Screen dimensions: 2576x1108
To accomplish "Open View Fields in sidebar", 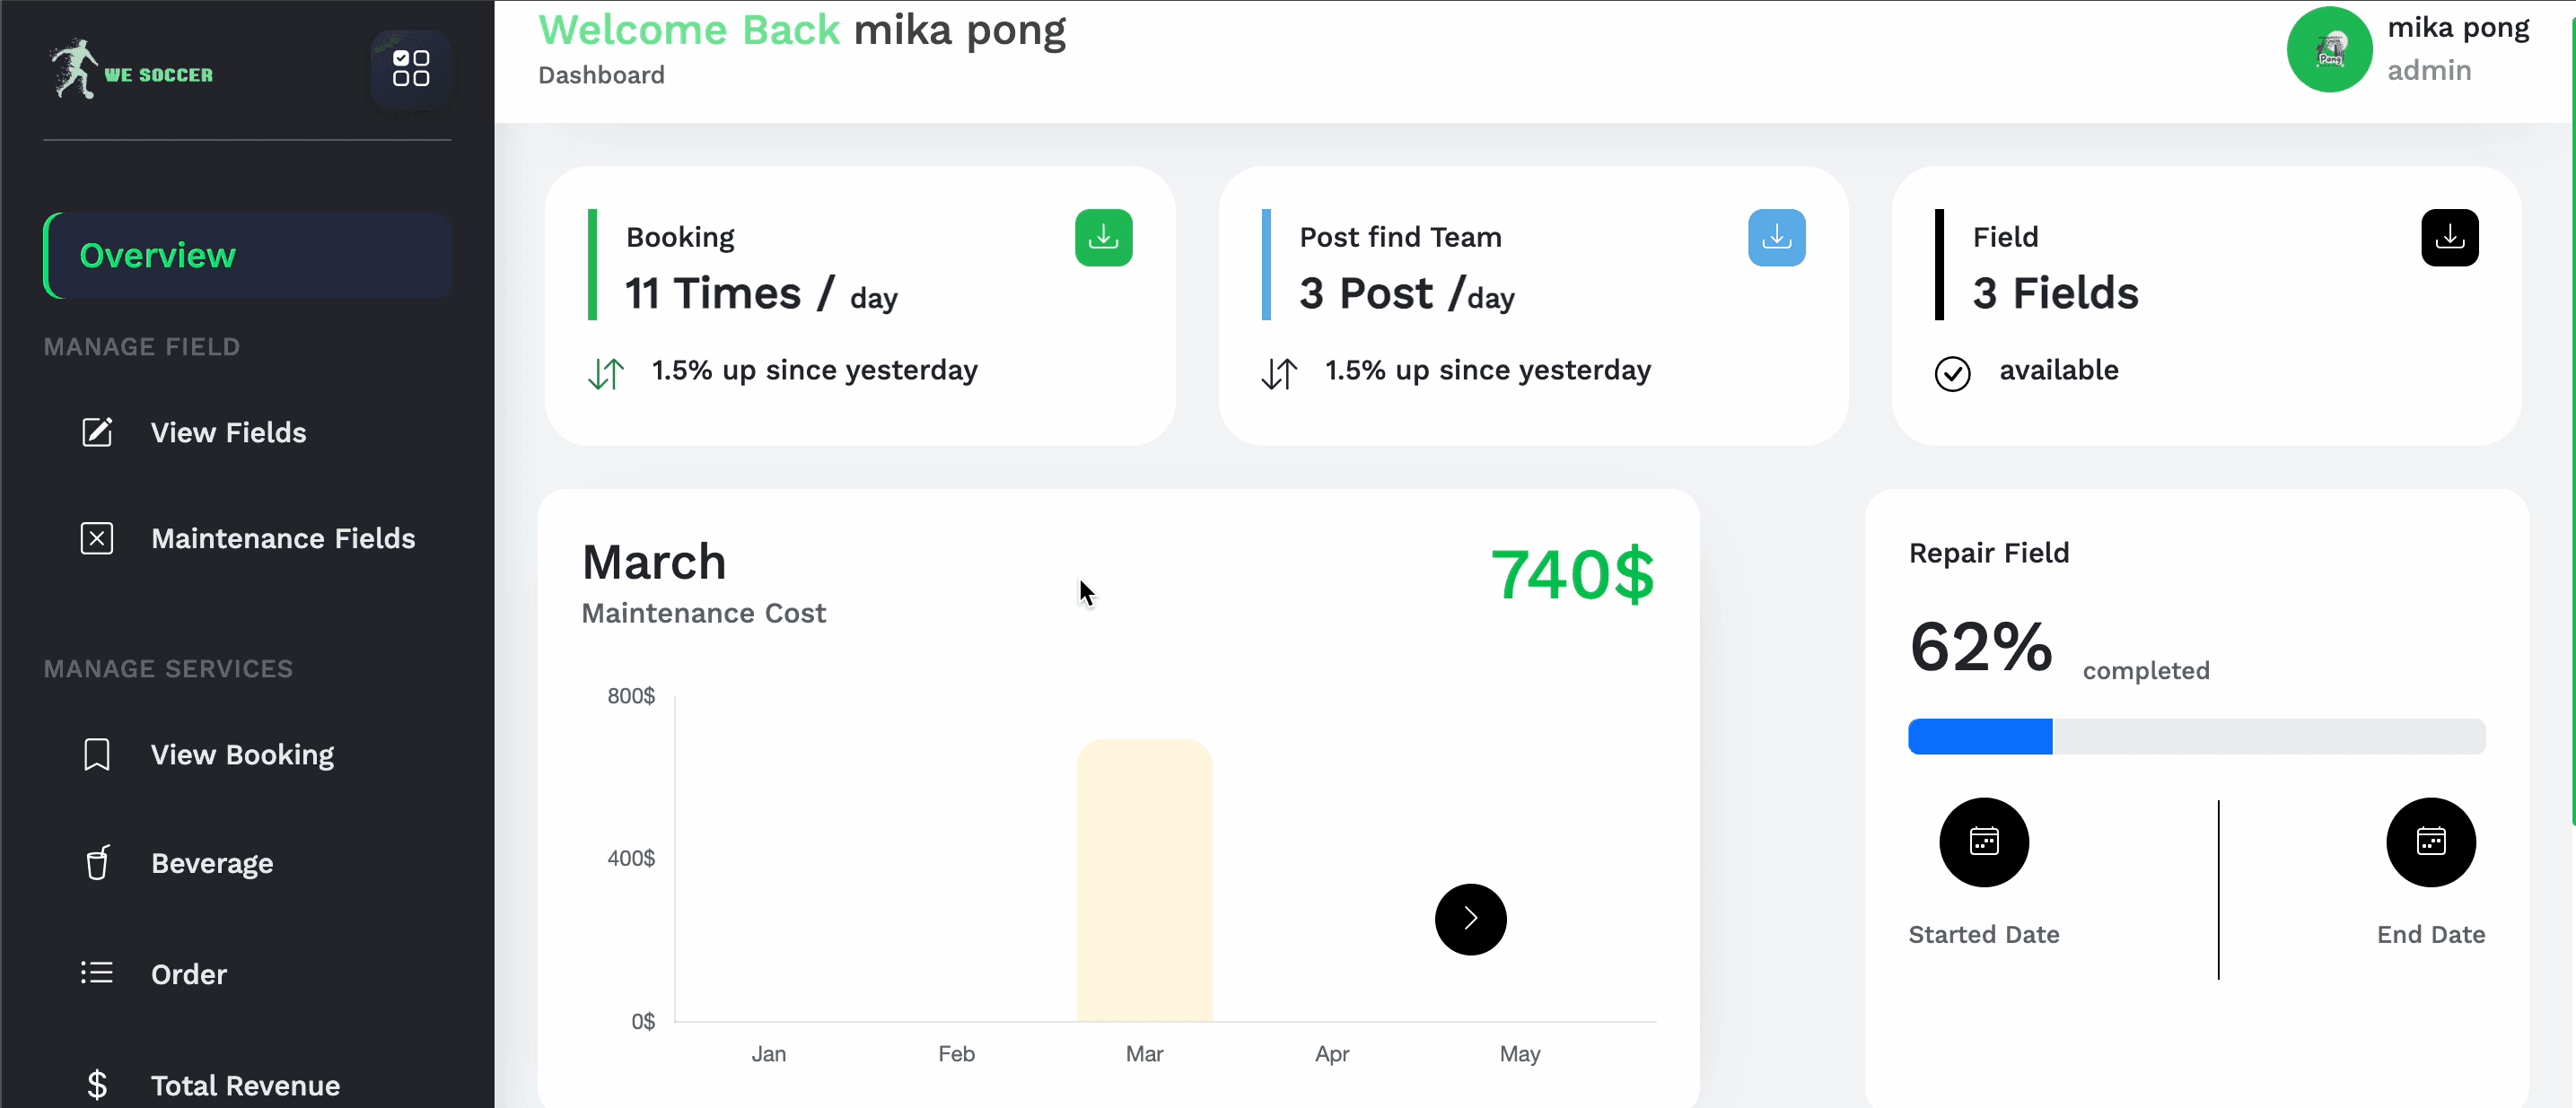I will click(228, 432).
